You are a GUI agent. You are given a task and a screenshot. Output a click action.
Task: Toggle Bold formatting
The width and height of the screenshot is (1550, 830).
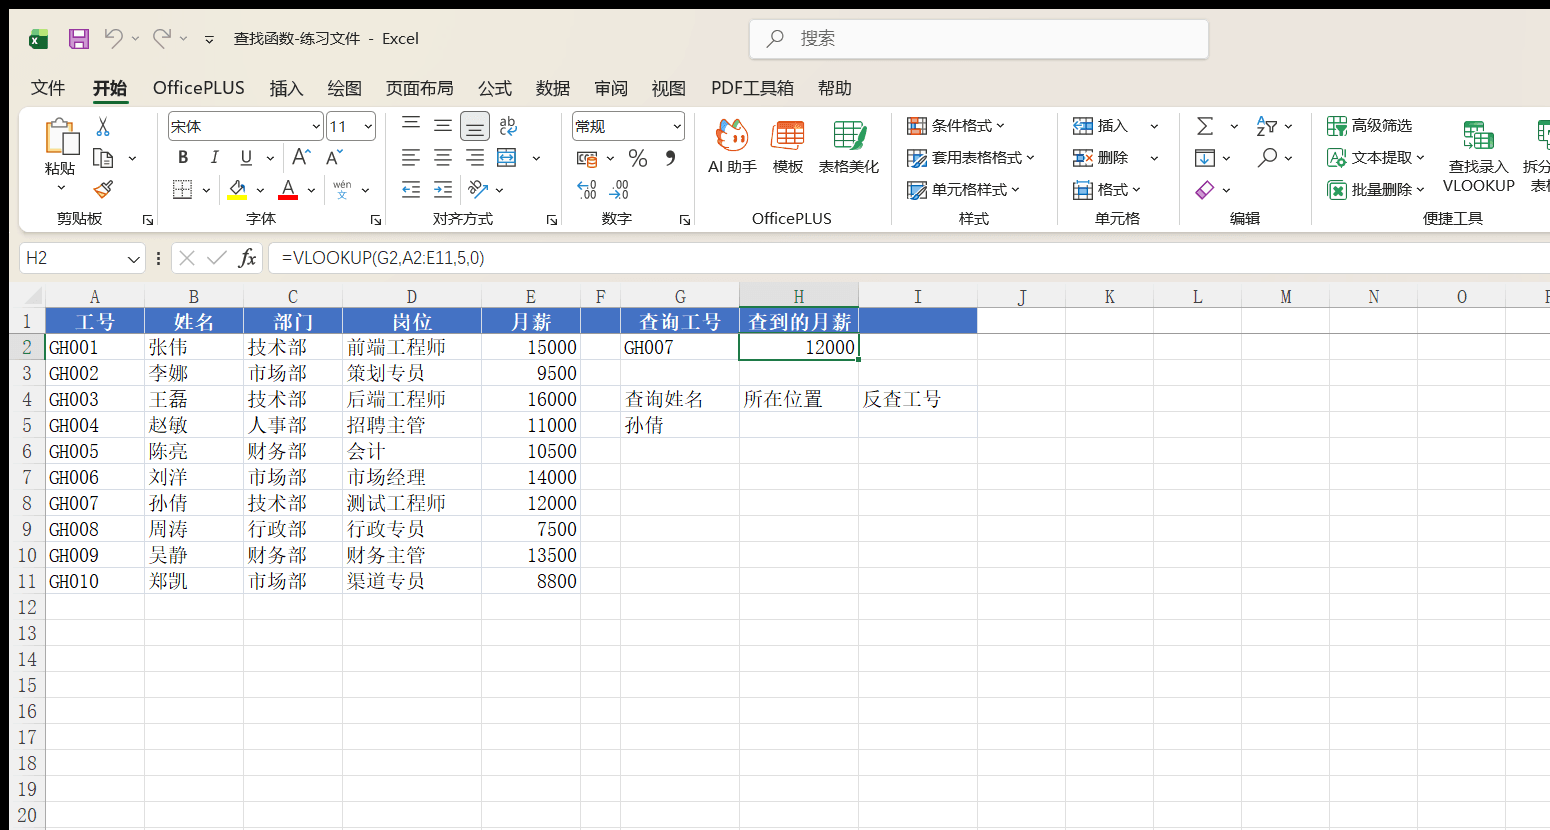[183, 157]
